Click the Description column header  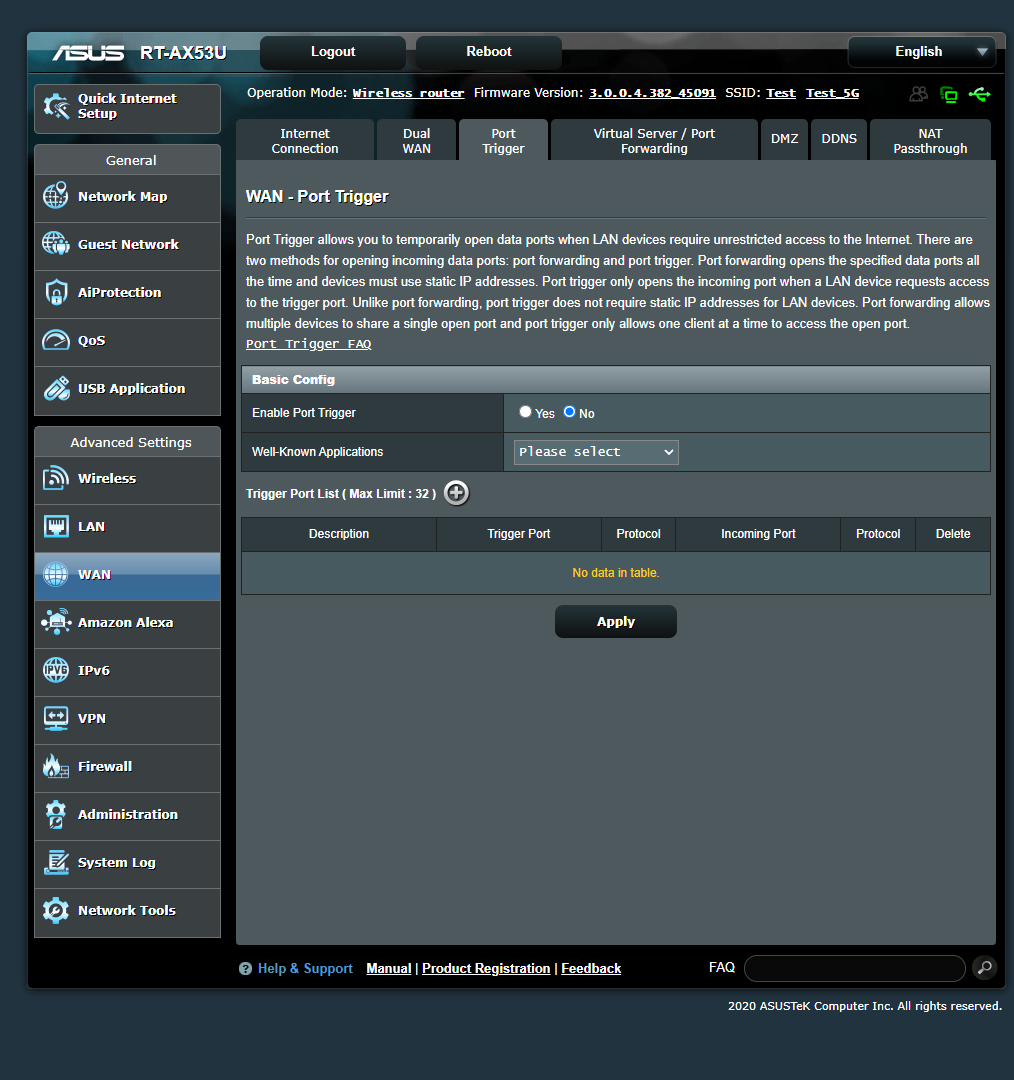339,534
